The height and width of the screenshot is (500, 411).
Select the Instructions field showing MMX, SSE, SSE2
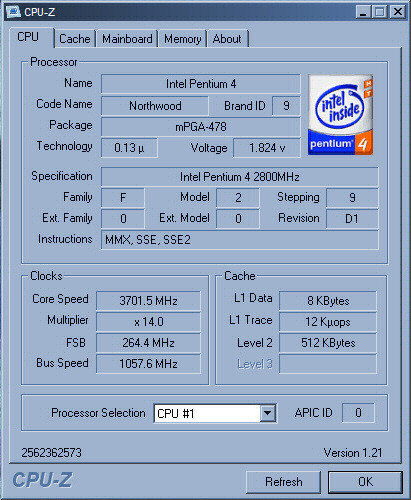coord(240,240)
